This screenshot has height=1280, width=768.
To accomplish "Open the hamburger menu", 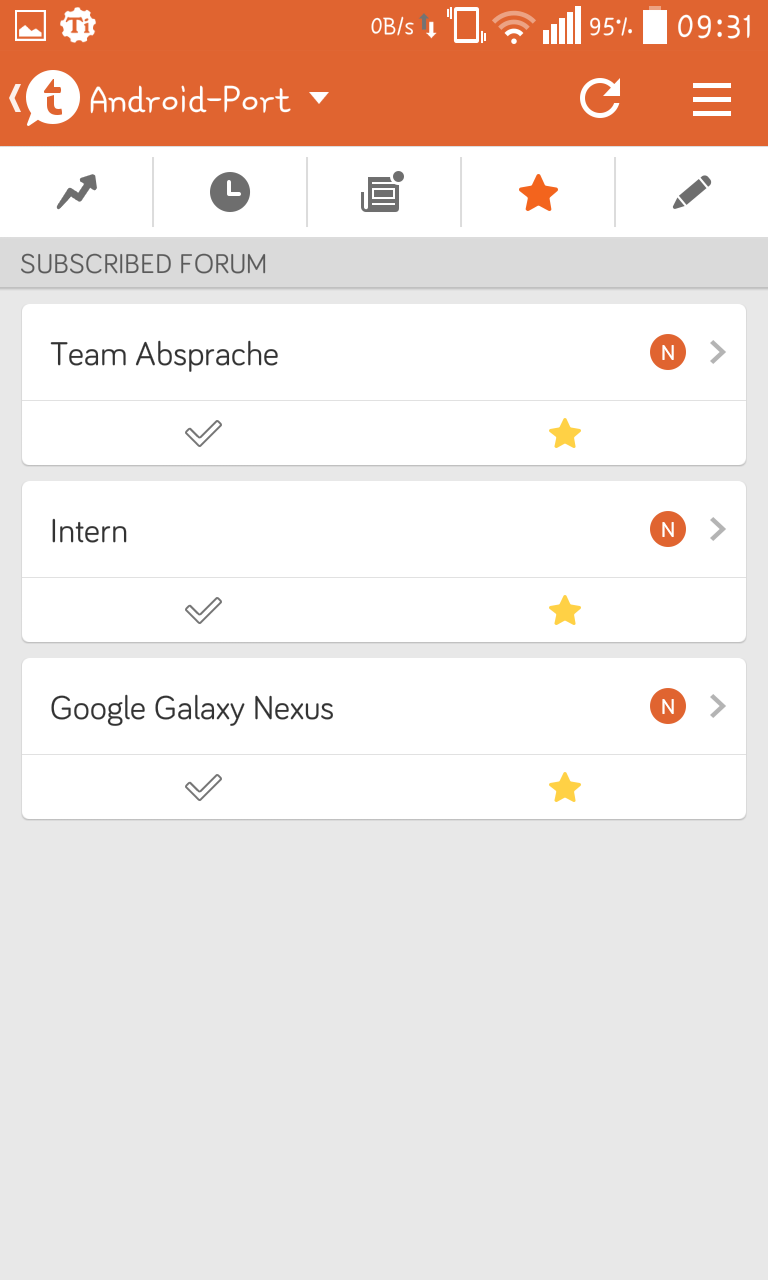I will (x=711, y=99).
